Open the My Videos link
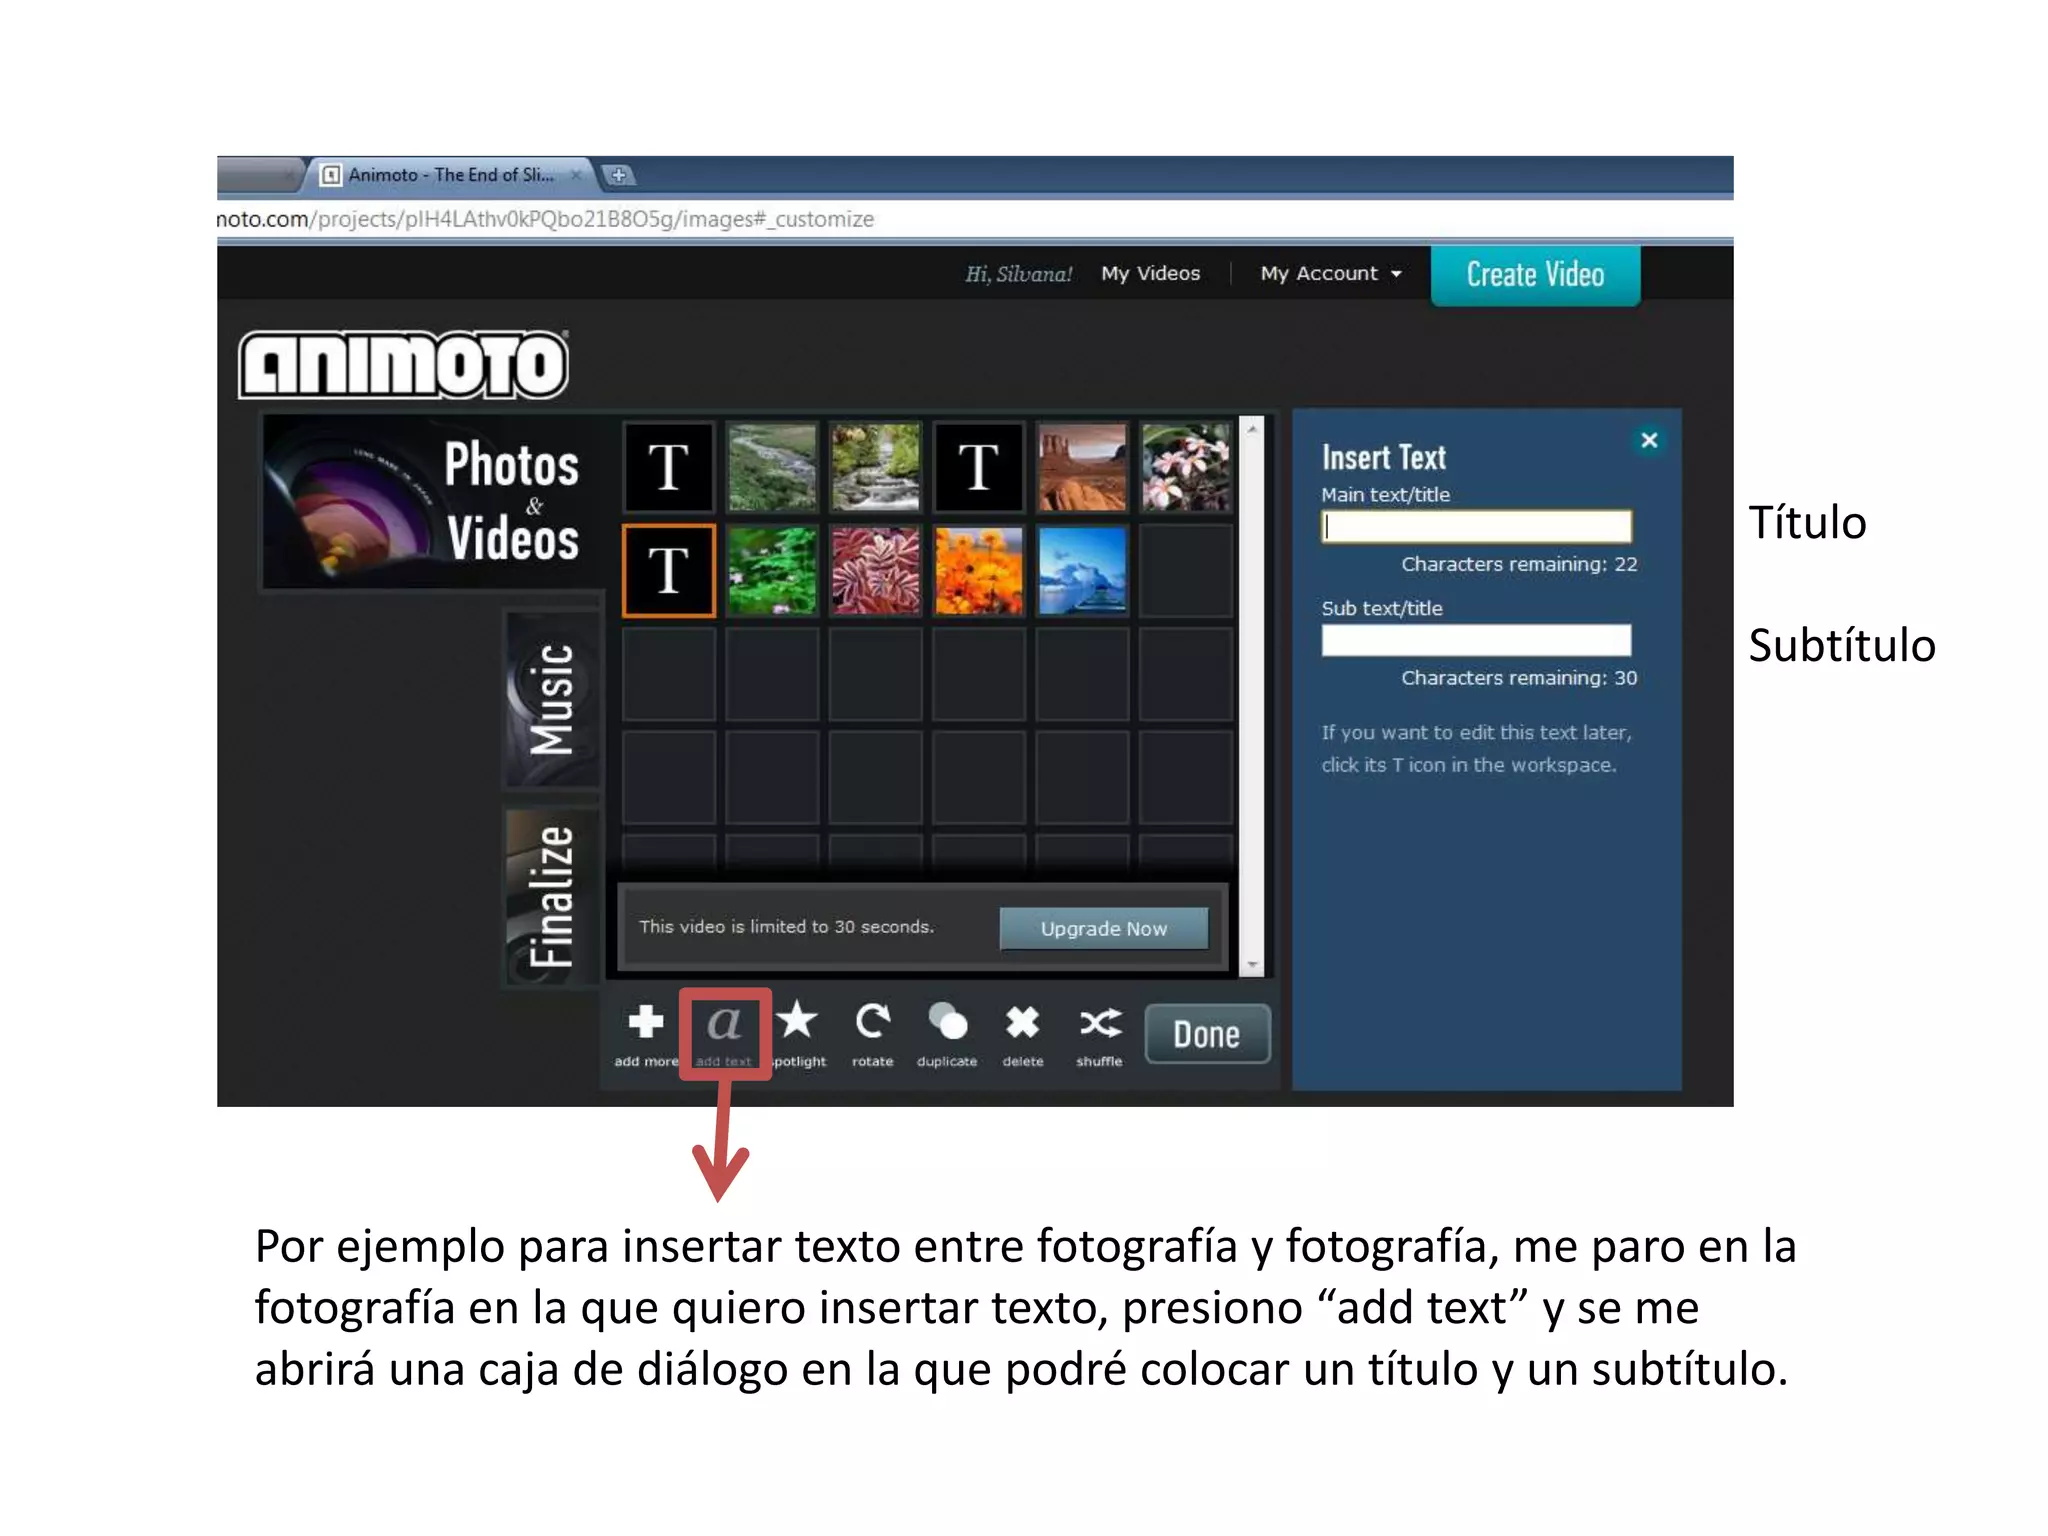Screen dimensions: 2048x1536 tap(1150, 273)
